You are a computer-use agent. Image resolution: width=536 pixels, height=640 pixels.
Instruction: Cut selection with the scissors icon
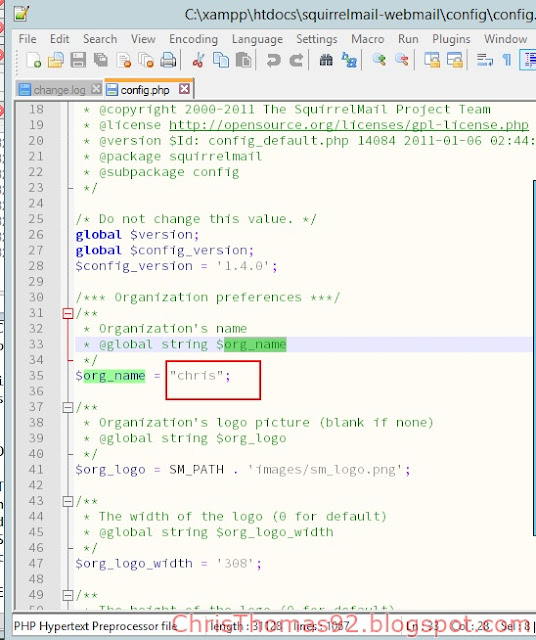click(x=198, y=60)
